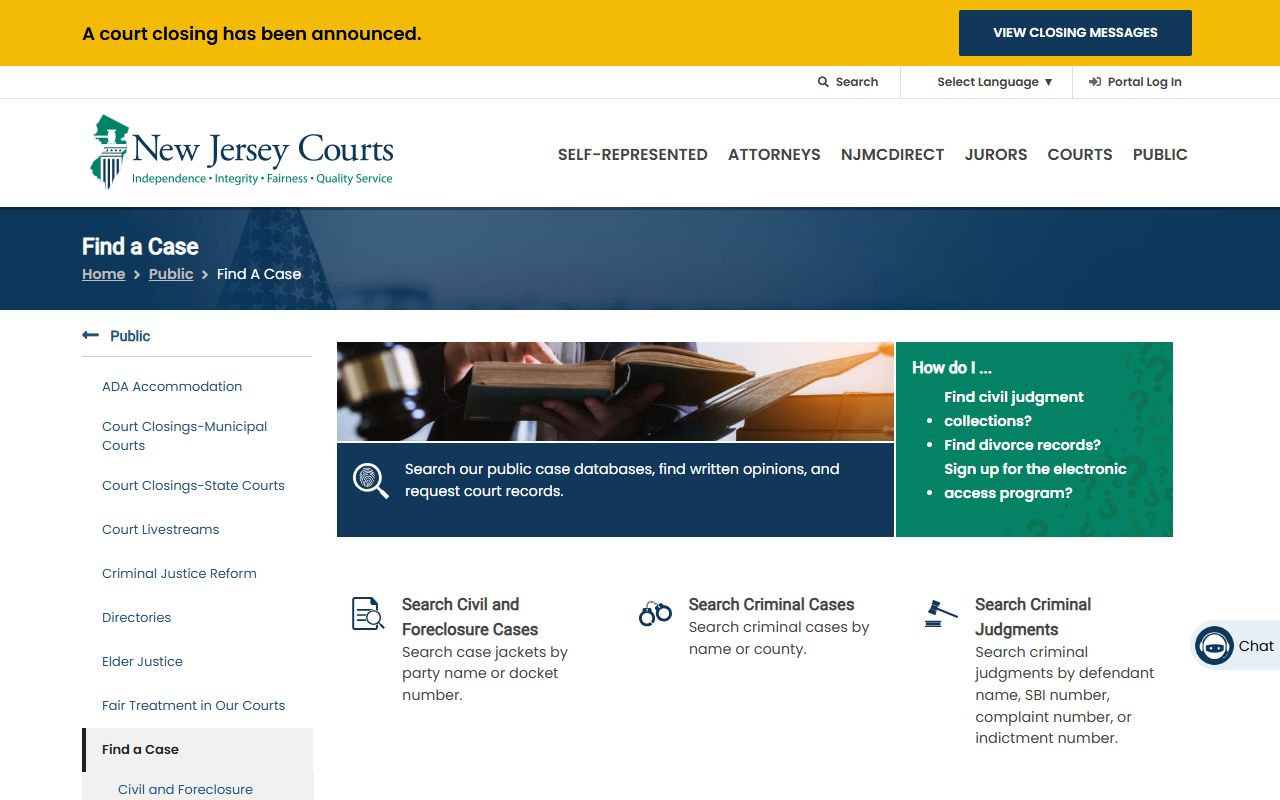Click the search magnifier icon

tap(823, 82)
